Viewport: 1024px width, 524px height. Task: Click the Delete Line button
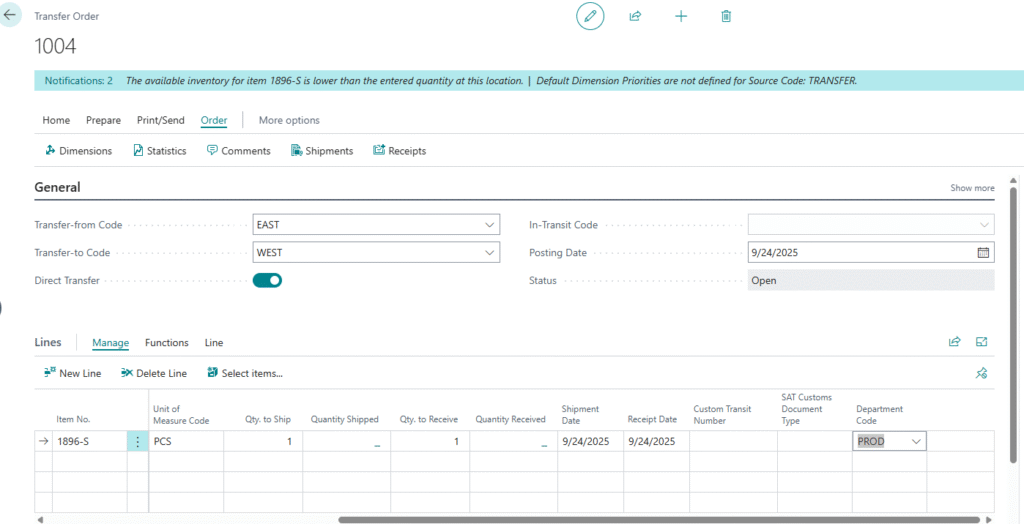pyautogui.click(x=154, y=373)
